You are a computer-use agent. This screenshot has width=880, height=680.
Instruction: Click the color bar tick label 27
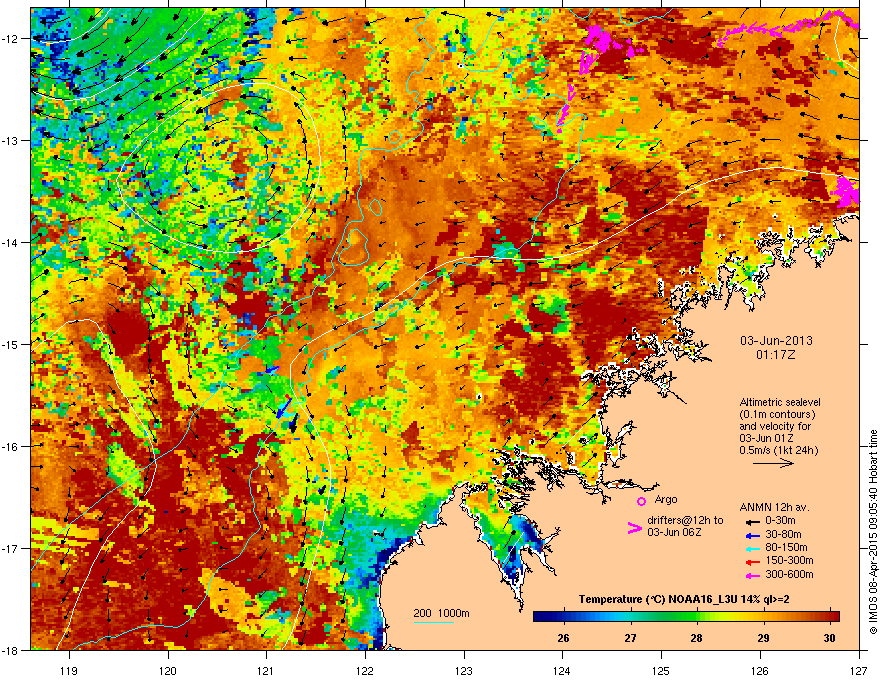coord(630,638)
